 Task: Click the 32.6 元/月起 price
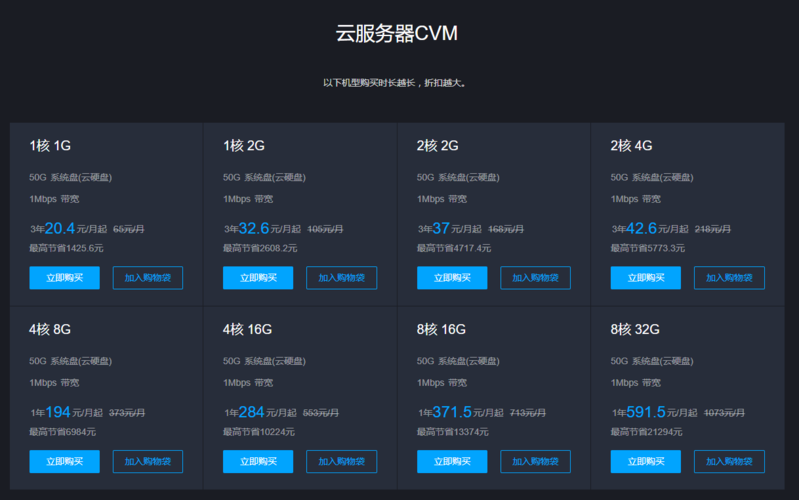point(270,228)
